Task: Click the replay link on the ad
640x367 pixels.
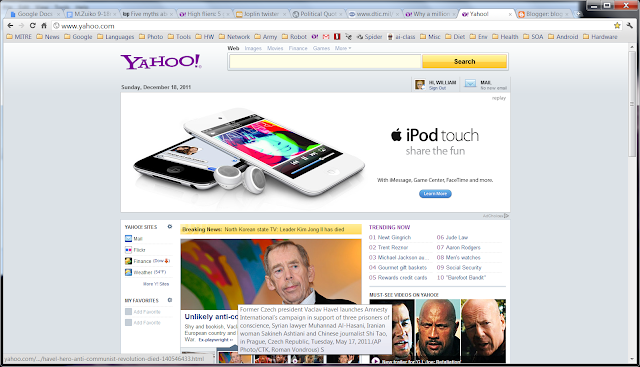Action: (499, 98)
